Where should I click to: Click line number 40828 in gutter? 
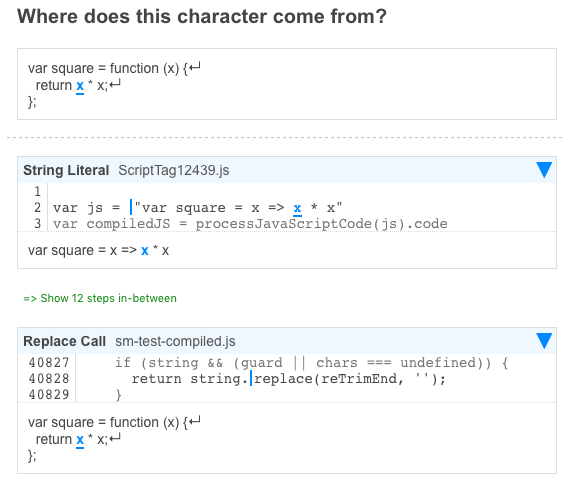click(x=49, y=379)
